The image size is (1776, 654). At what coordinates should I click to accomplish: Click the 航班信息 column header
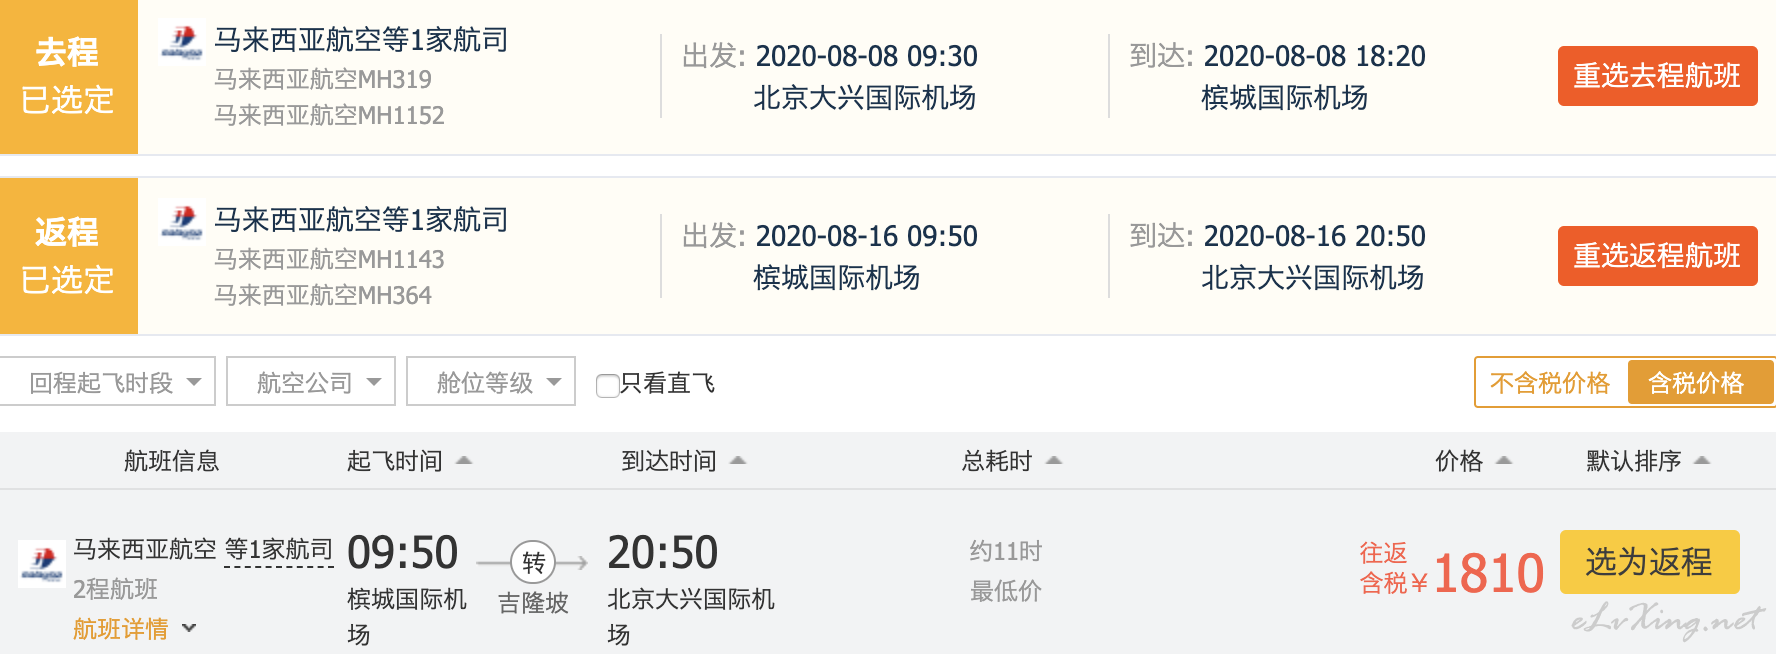(171, 461)
